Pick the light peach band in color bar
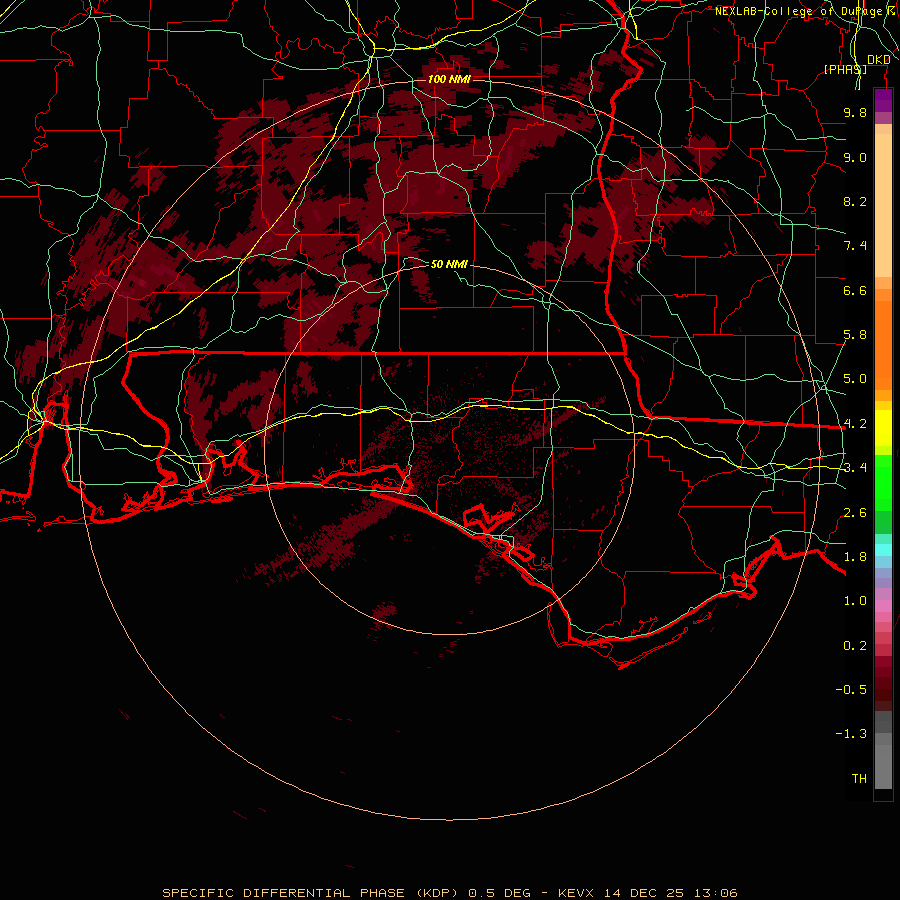Image resolution: width=900 pixels, height=900 pixels. pos(883,205)
